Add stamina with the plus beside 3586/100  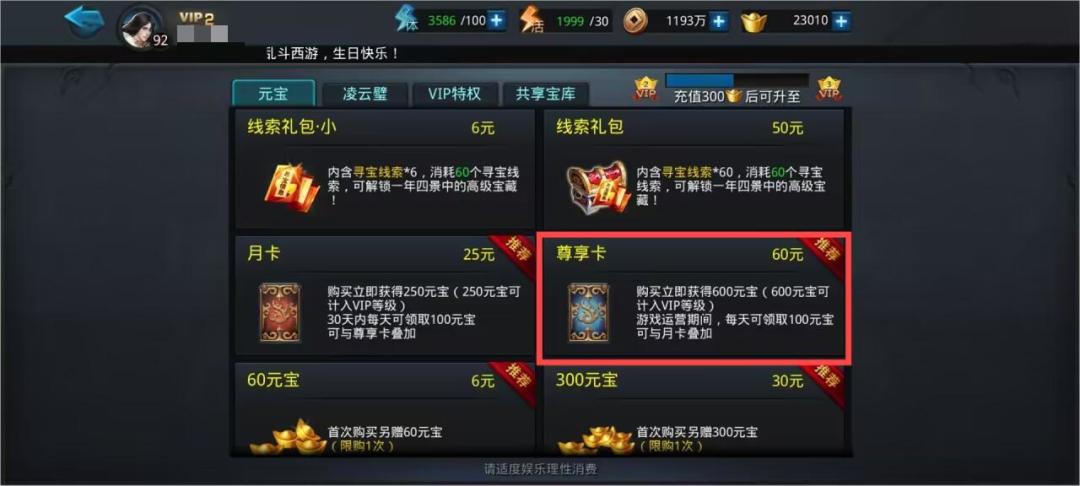pos(496,21)
